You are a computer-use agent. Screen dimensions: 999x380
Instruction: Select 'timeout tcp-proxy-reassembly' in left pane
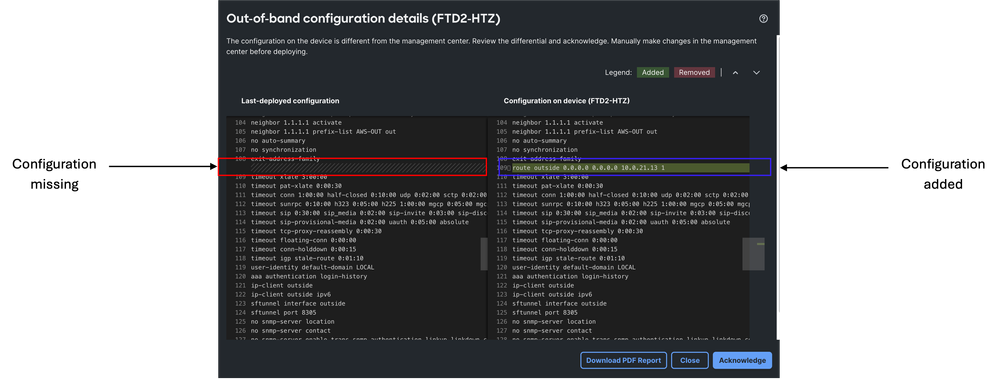(x=316, y=231)
